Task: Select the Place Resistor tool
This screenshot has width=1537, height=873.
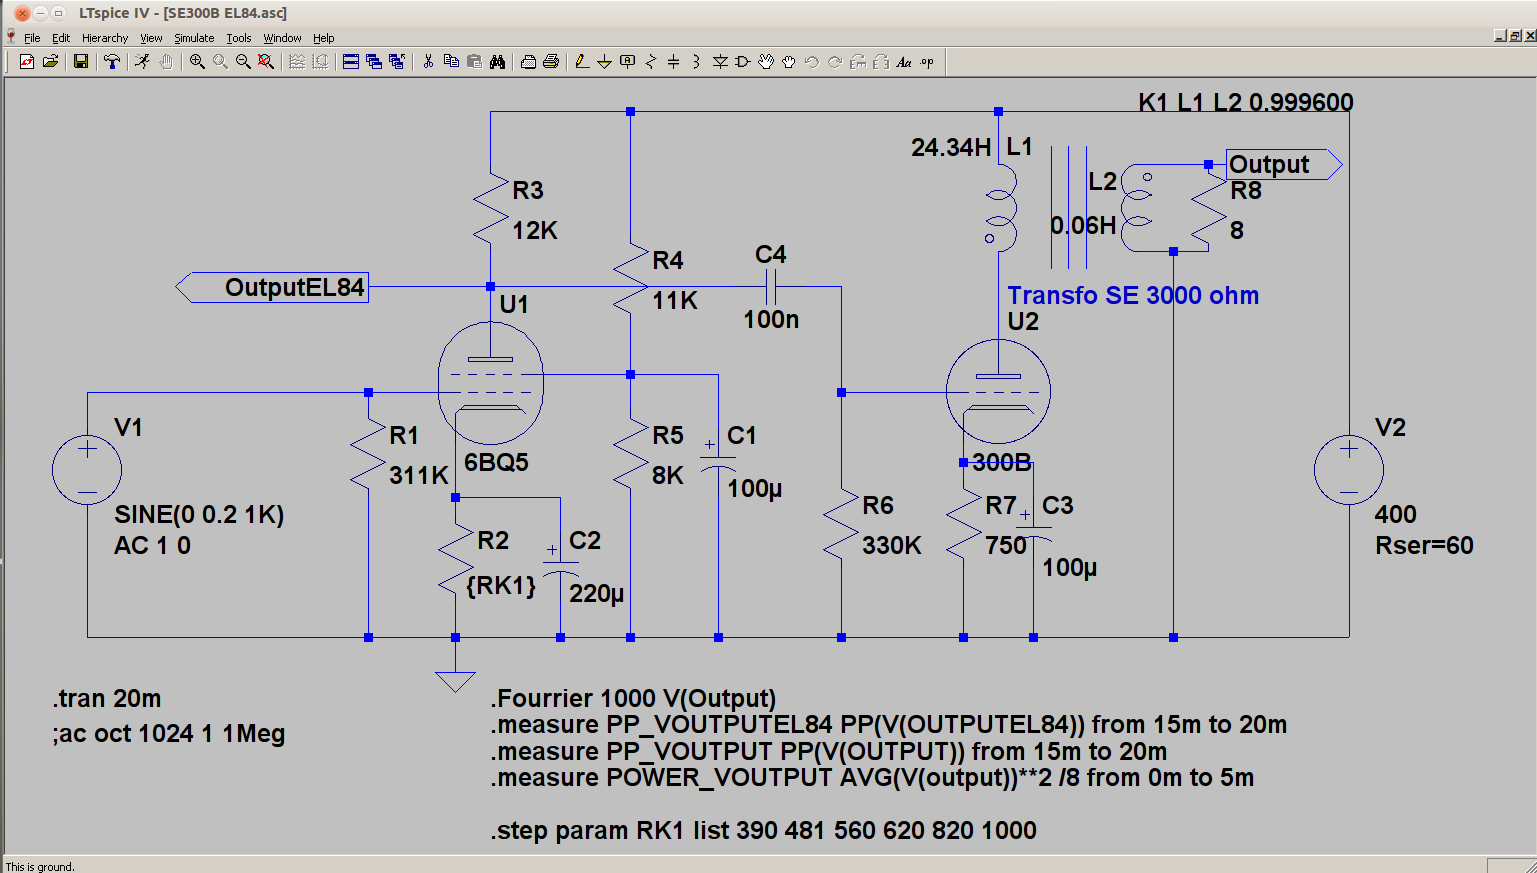Action: point(651,62)
